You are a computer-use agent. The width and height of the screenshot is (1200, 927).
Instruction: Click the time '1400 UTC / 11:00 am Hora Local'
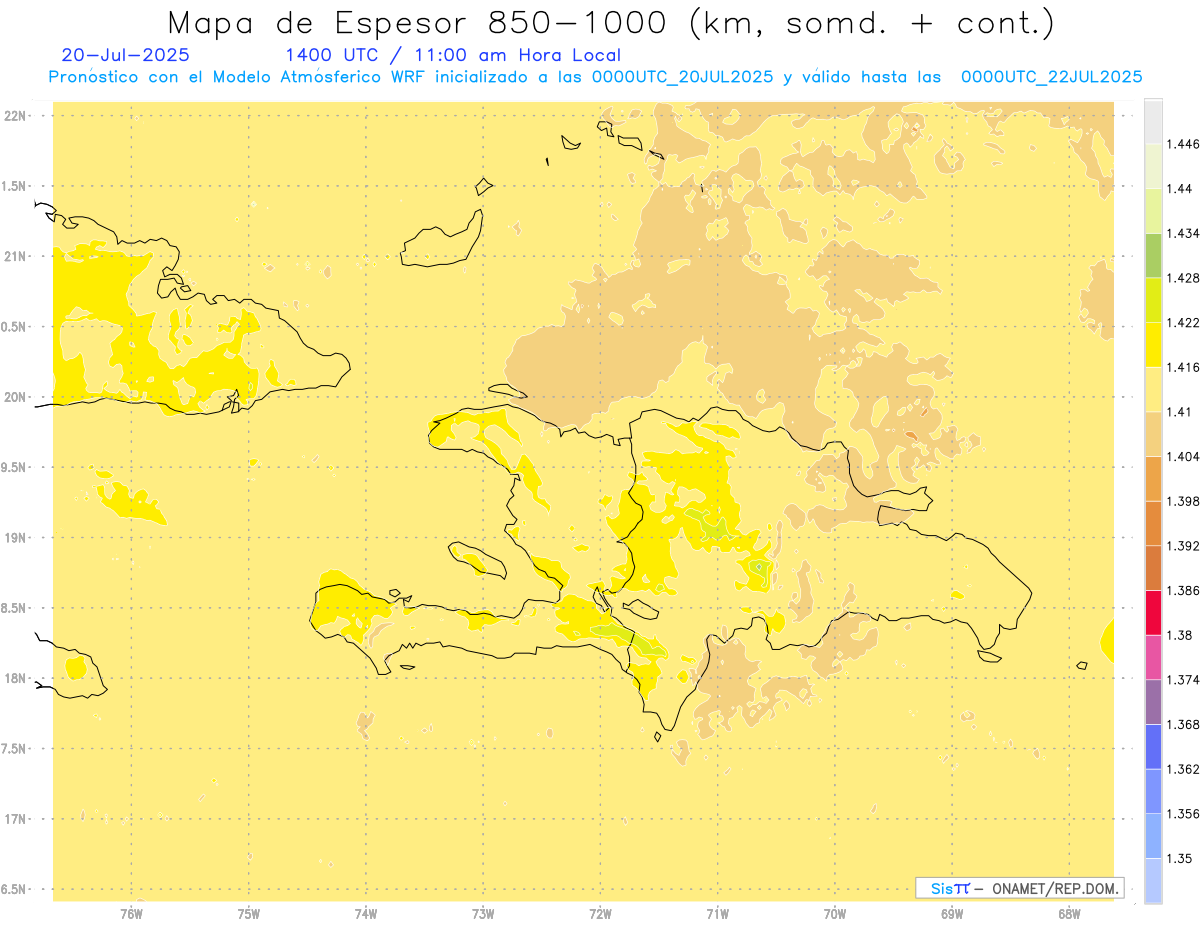(453, 55)
